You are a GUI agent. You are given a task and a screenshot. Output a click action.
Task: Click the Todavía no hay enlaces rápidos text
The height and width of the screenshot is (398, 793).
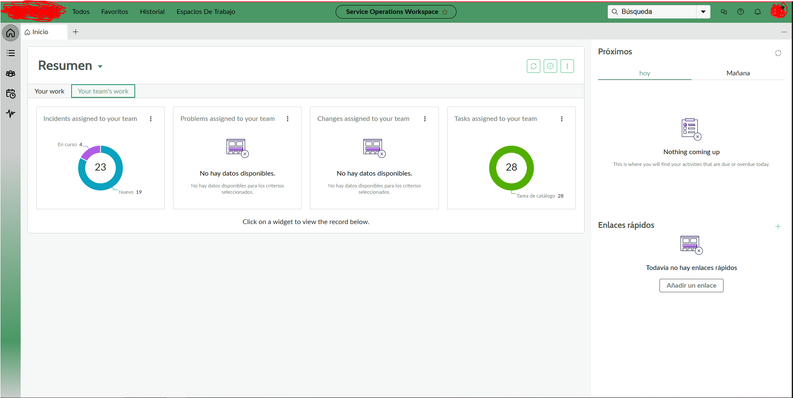tap(691, 268)
